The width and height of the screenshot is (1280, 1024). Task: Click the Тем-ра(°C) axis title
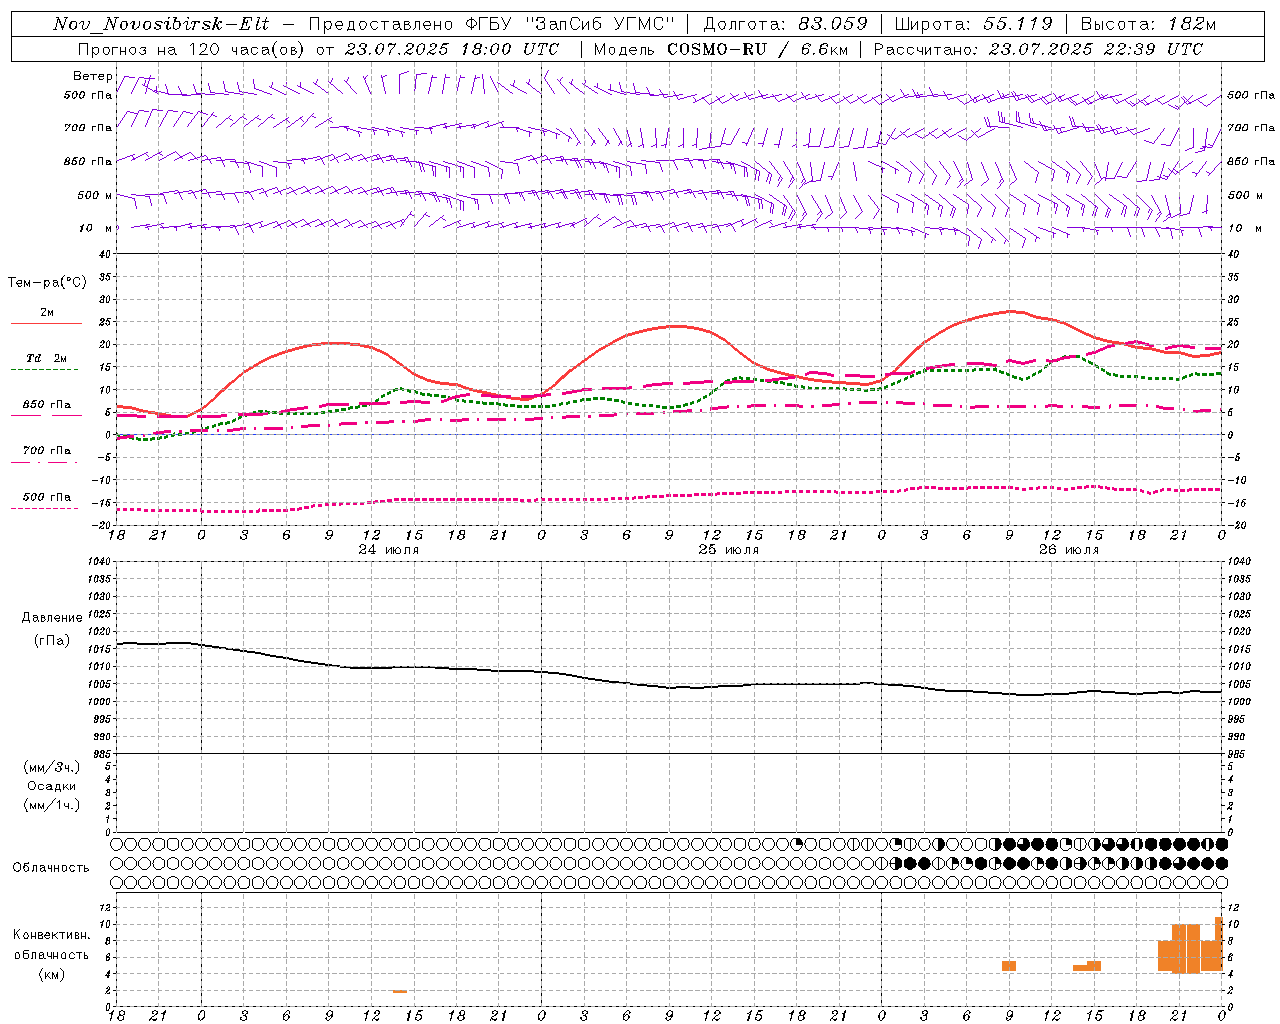47,283
